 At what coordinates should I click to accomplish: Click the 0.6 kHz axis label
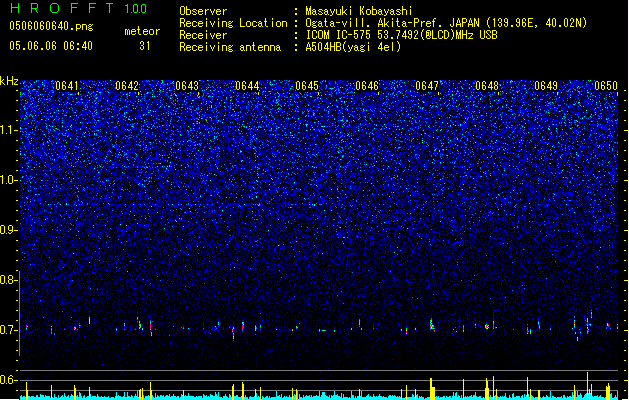(9, 380)
